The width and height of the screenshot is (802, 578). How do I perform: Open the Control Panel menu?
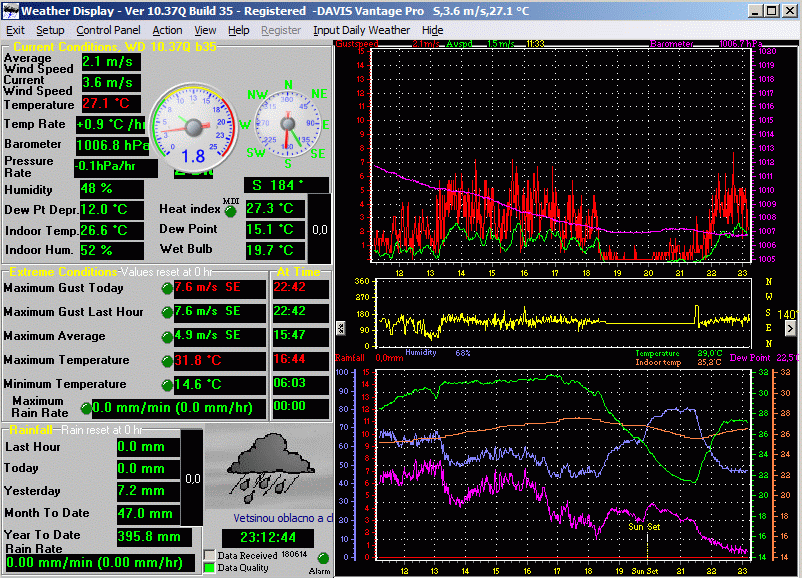coord(109,30)
